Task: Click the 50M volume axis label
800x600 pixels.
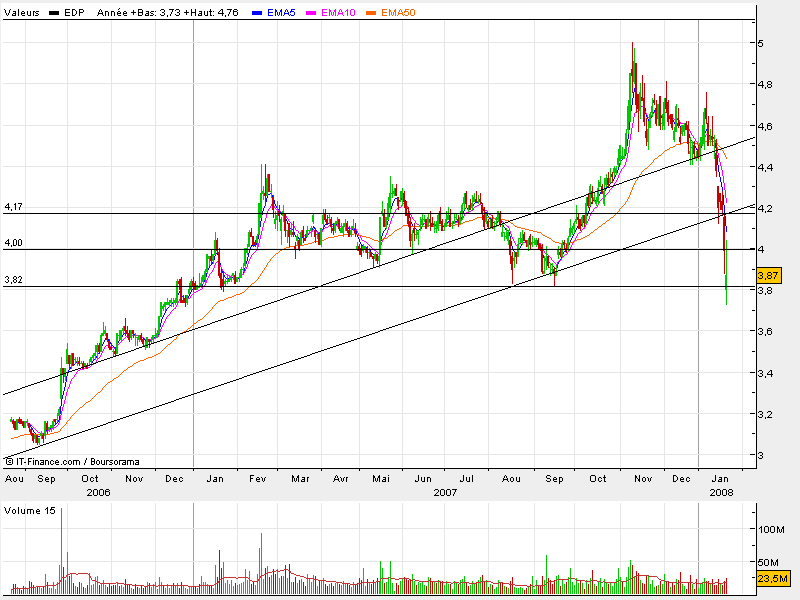Action: point(768,563)
